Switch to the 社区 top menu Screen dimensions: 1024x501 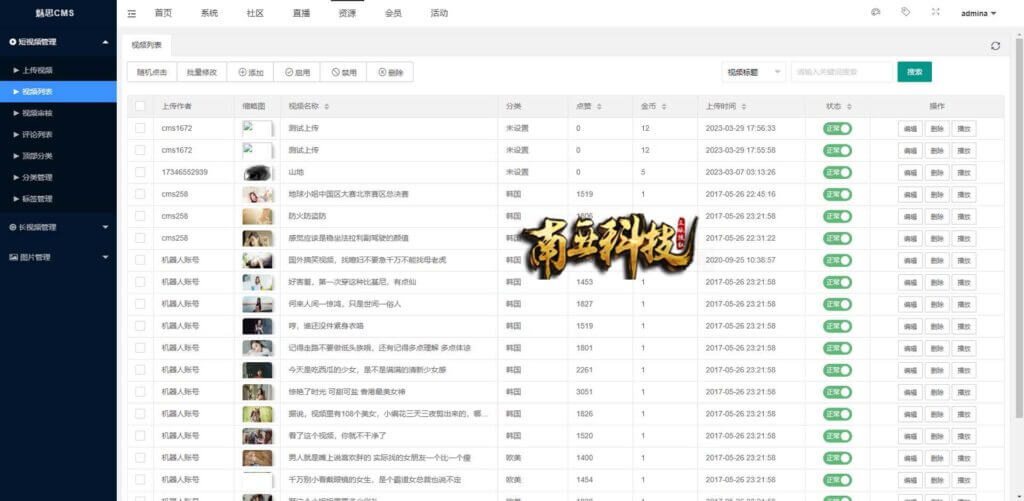255,14
